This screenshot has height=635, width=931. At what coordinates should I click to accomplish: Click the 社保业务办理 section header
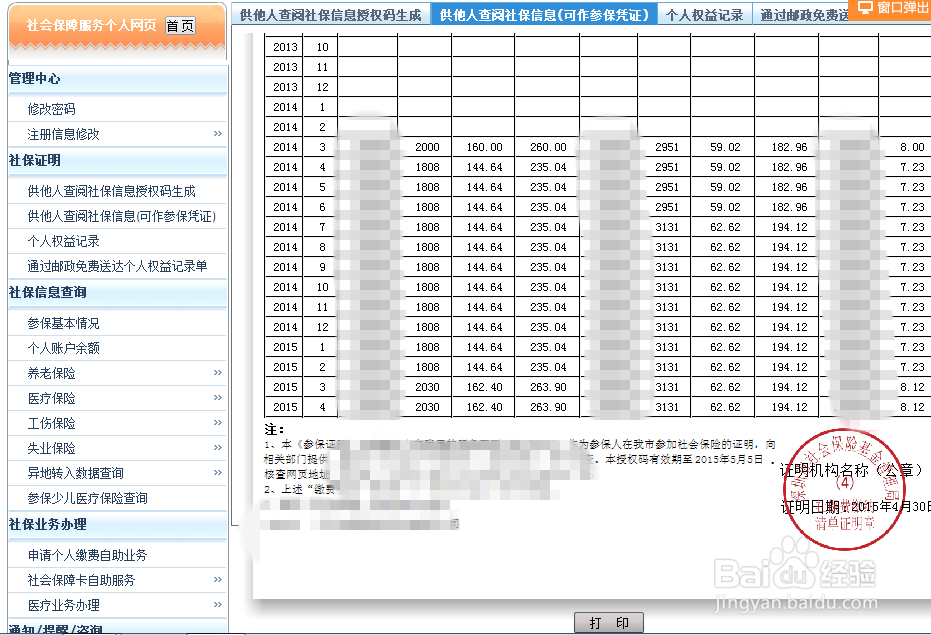[x=48, y=525]
